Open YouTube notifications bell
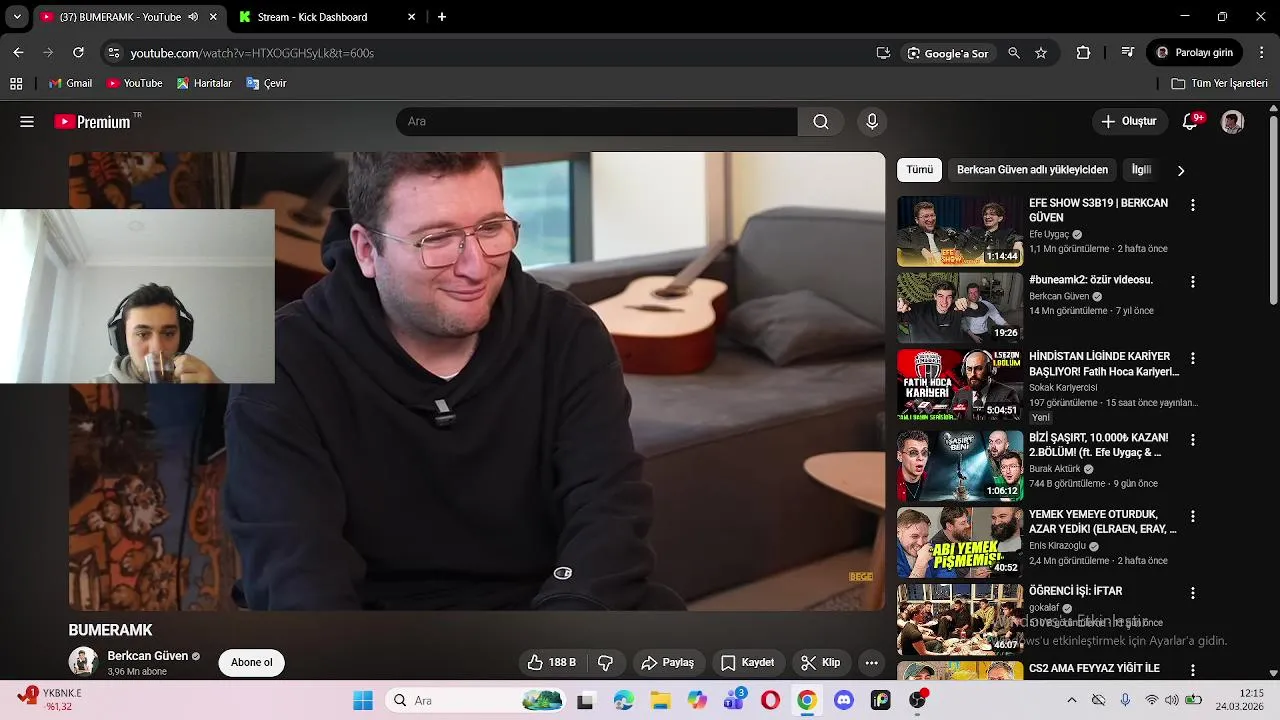The image size is (1280, 720). (1190, 122)
